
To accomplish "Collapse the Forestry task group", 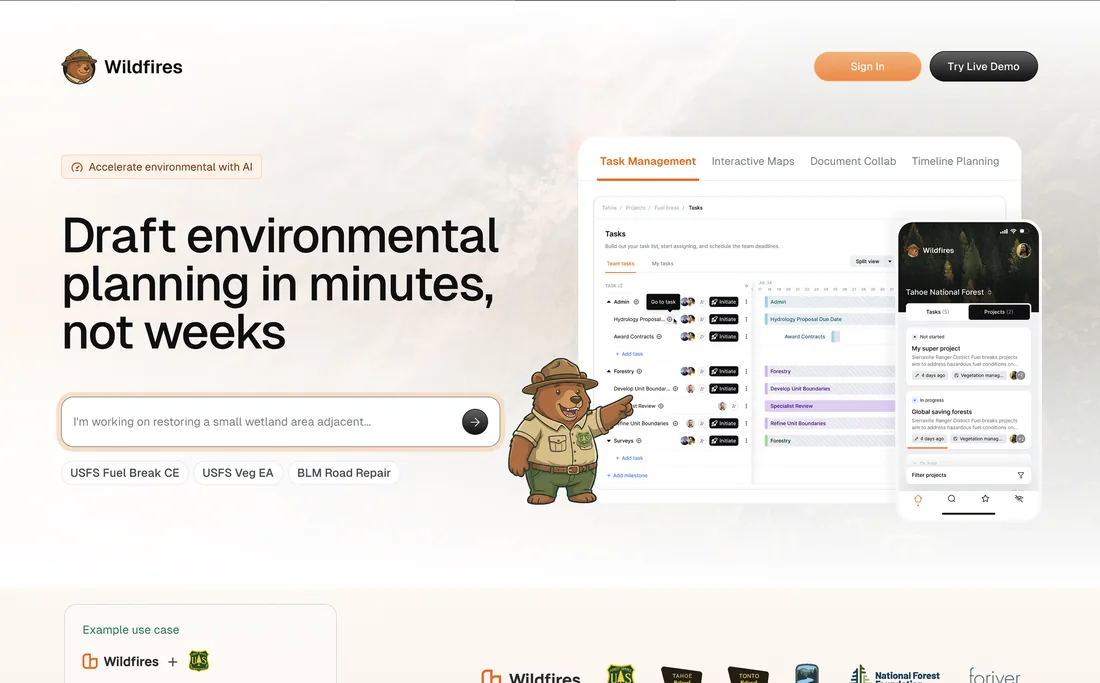I will 609,372.
